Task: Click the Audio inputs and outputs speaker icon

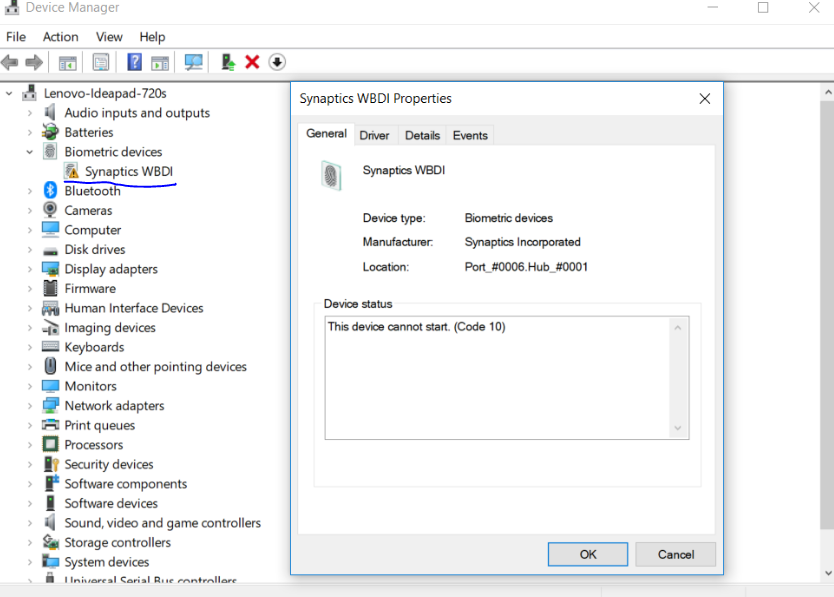Action: [50, 112]
